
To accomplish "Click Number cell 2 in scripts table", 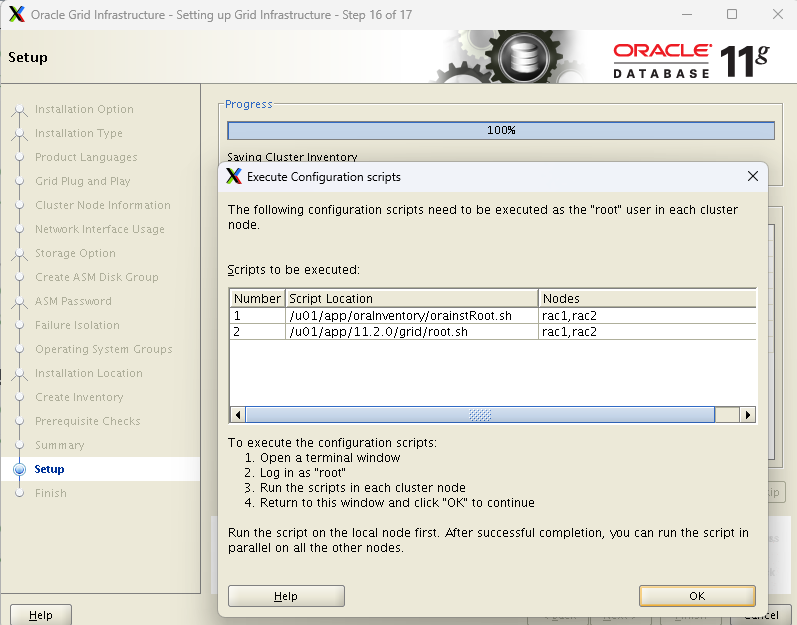I will 257,332.
